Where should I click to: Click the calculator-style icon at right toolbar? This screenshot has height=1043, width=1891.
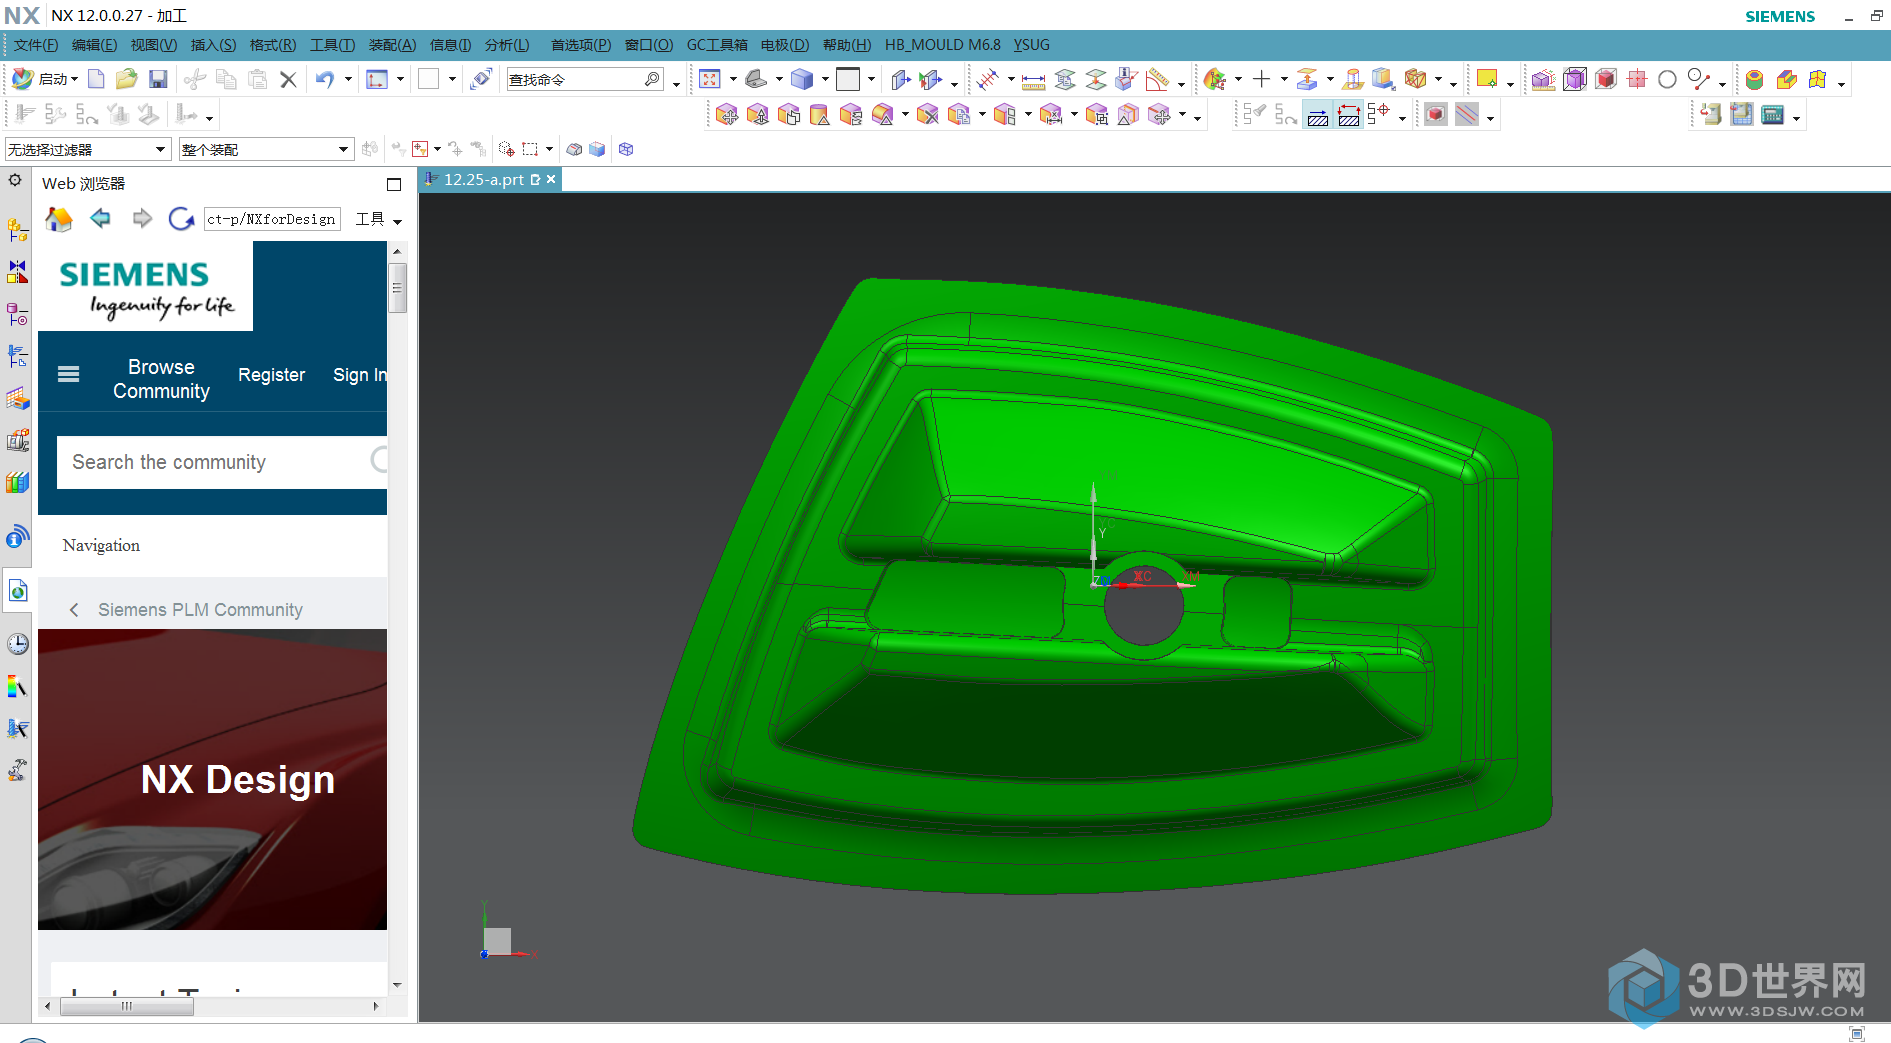coord(1773,115)
